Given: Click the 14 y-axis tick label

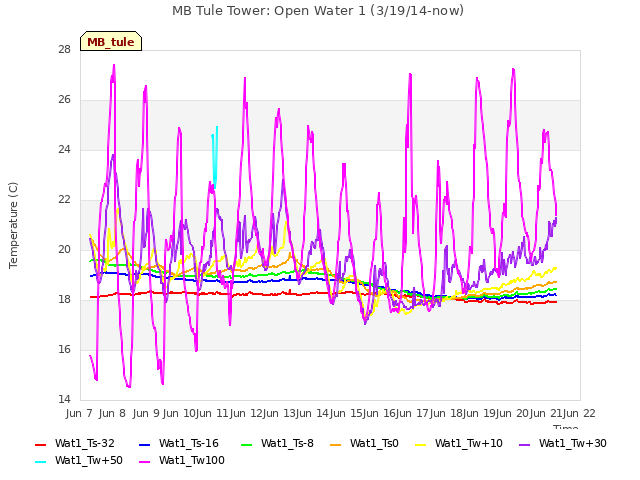Looking at the screenshot, I should pos(64,400).
